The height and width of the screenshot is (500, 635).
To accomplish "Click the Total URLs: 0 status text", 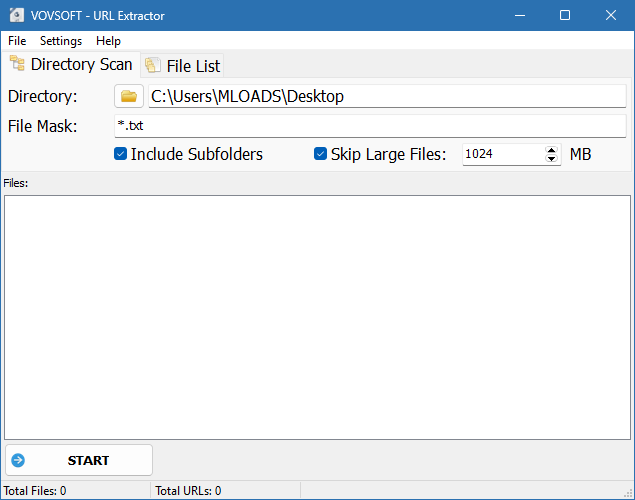I will tap(188, 491).
